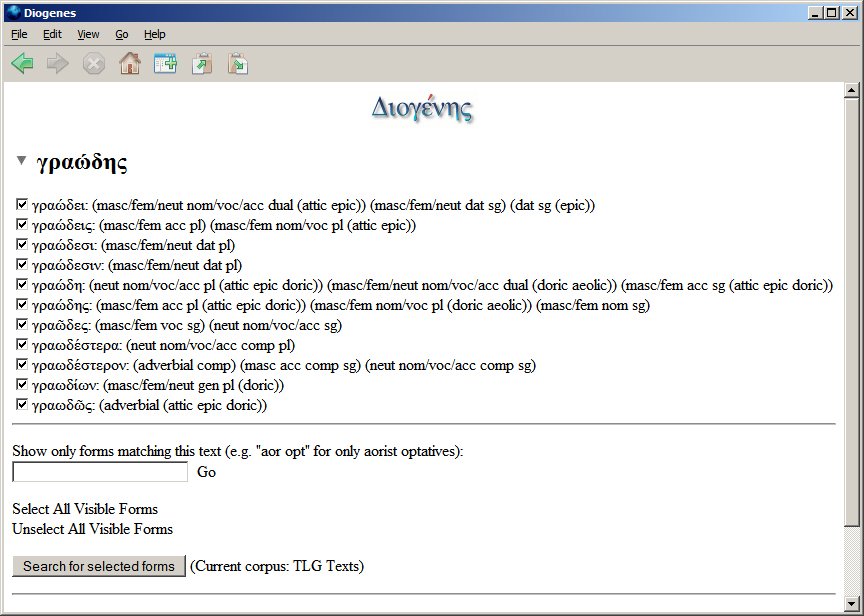Go to the home page icon

tap(129, 64)
